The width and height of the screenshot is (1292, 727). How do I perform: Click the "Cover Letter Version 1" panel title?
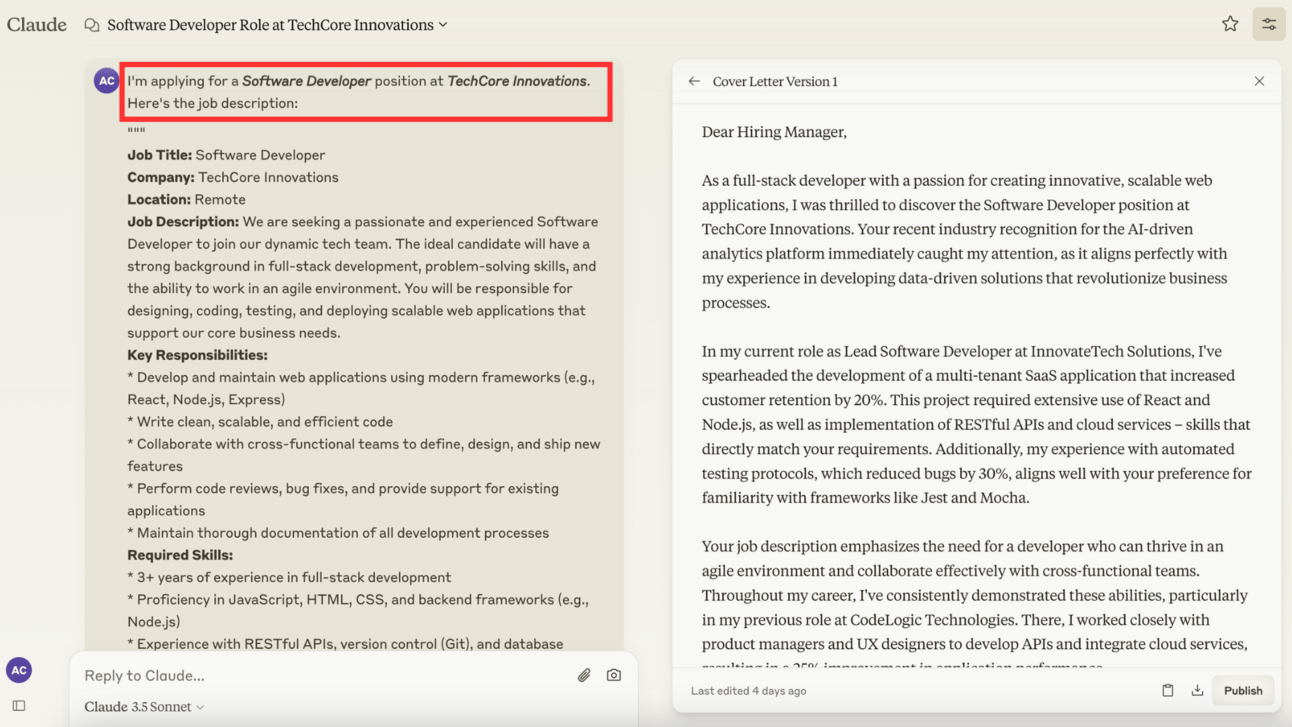point(775,81)
